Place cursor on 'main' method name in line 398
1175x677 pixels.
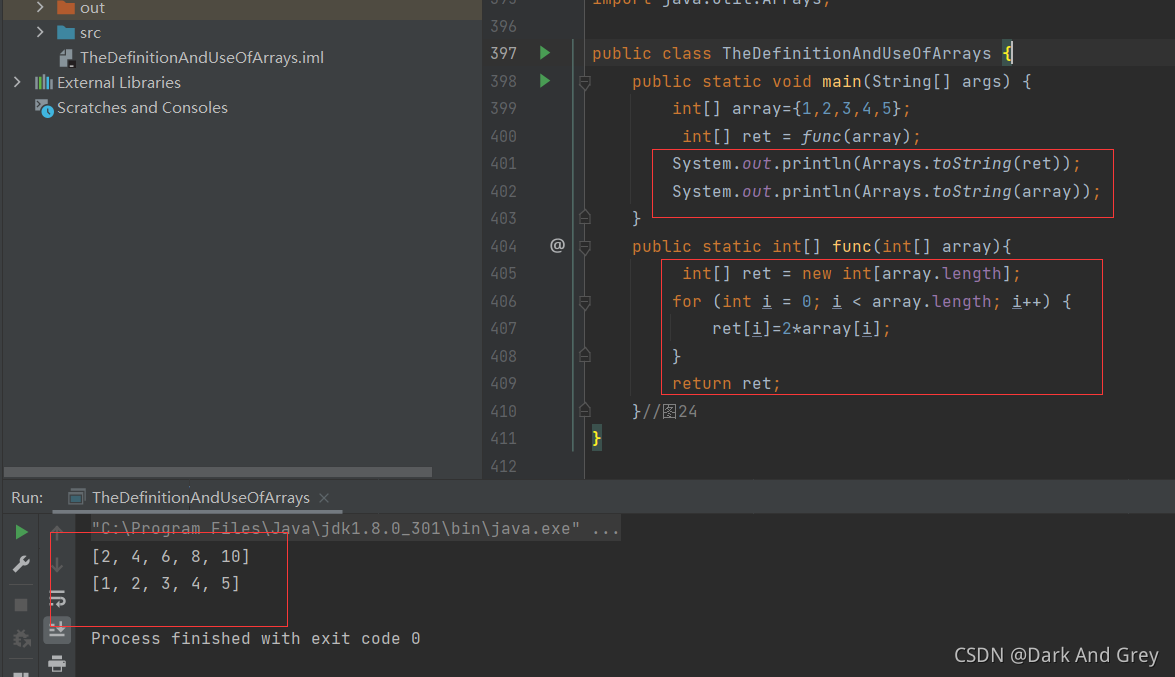coord(842,81)
